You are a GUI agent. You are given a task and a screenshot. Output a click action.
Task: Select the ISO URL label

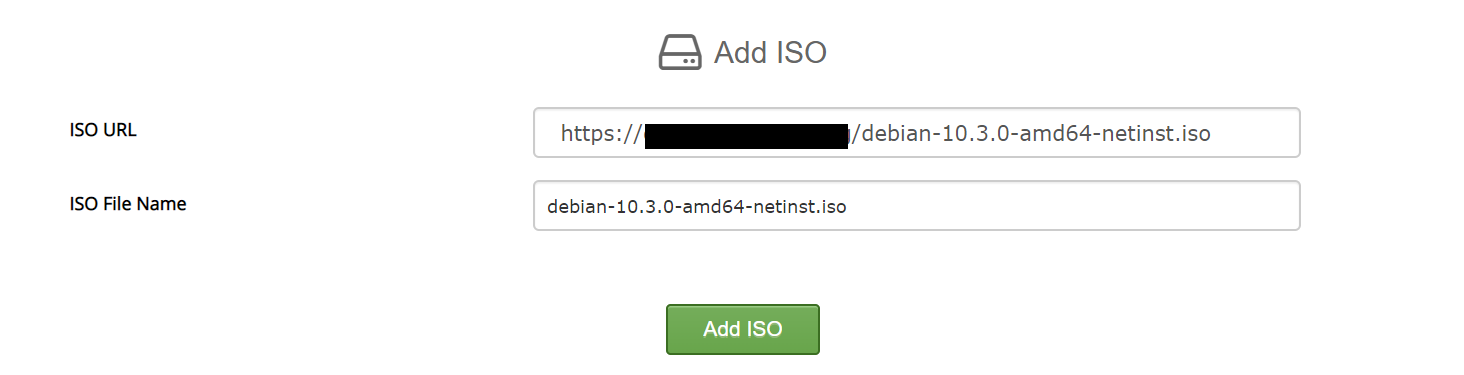click(x=103, y=130)
